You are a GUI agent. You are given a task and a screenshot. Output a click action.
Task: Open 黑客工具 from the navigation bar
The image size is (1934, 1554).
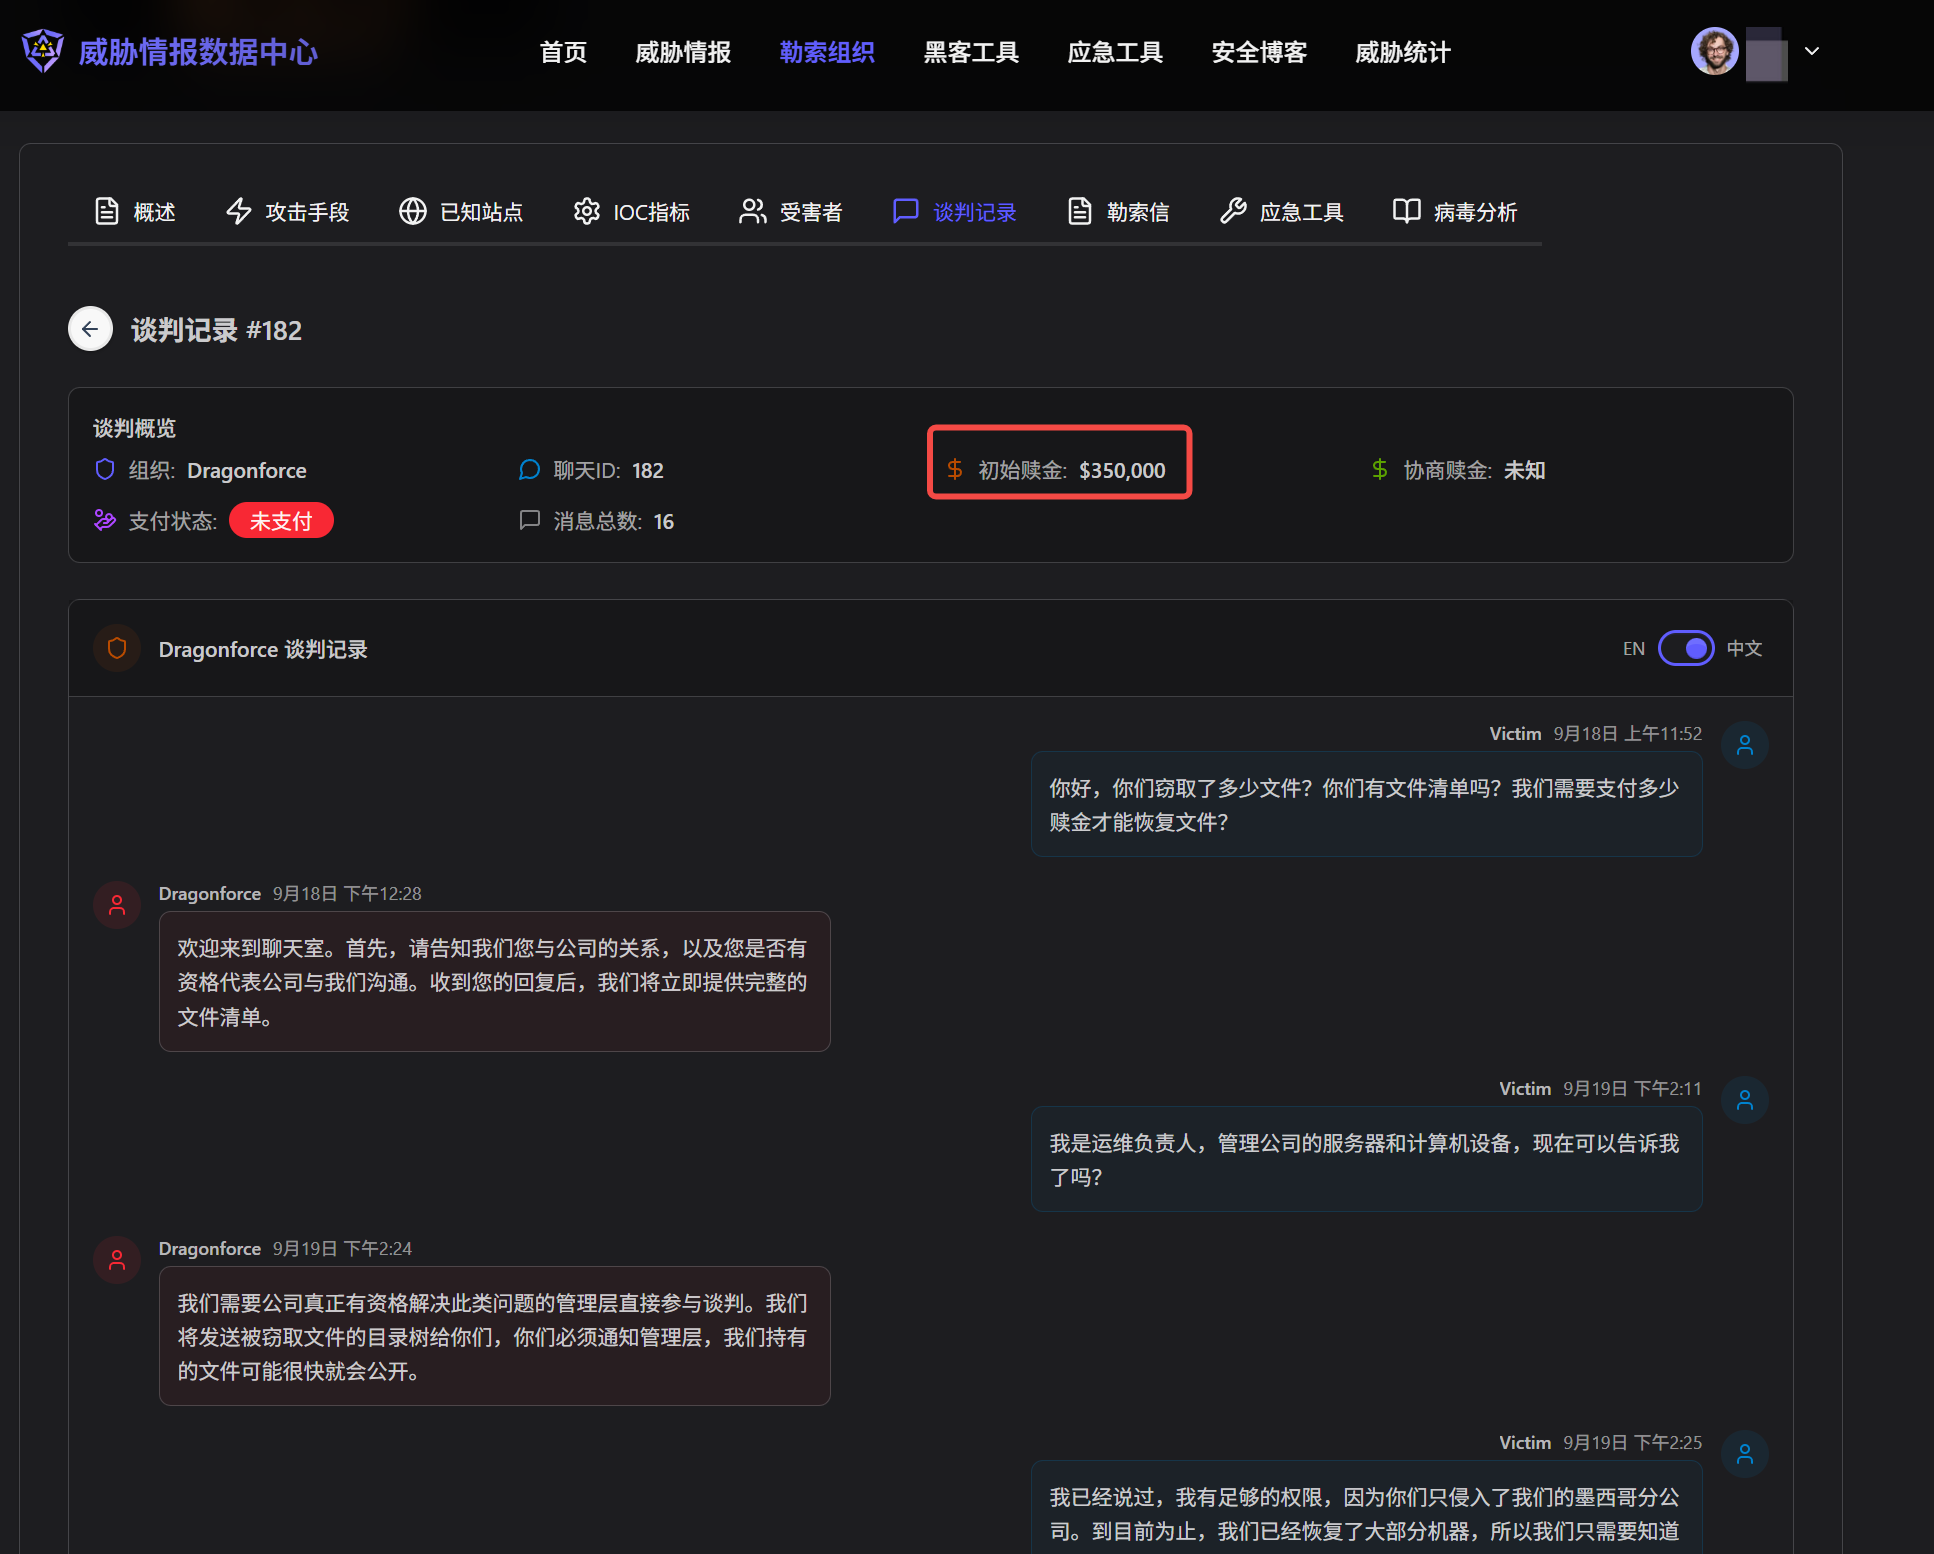(x=970, y=52)
